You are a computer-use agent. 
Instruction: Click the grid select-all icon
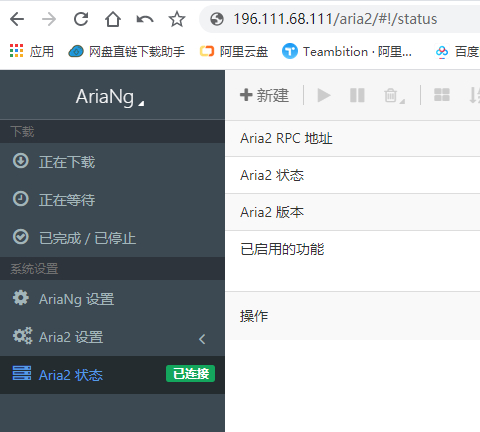point(442,95)
